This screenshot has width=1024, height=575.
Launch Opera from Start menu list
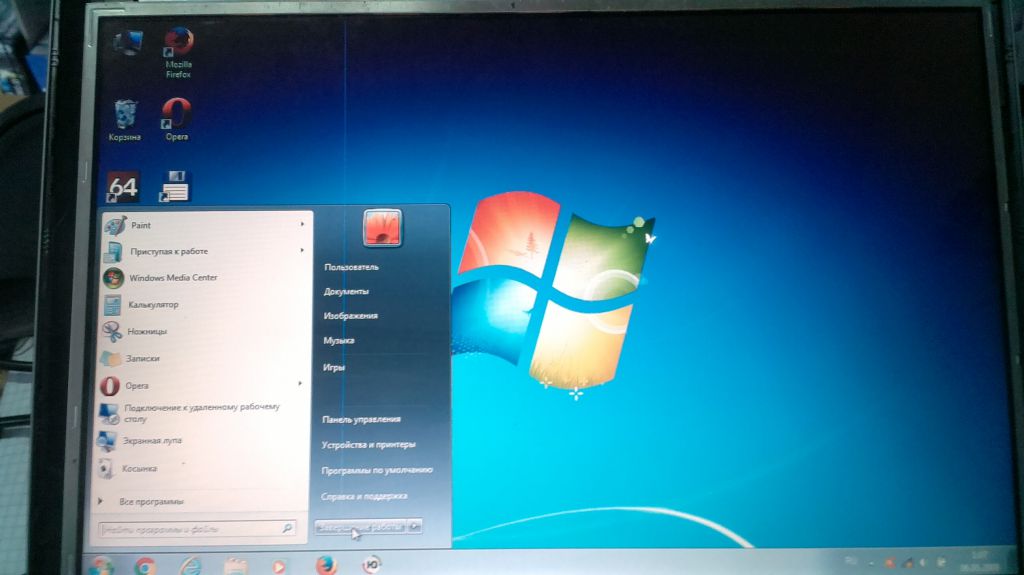point(204,386)
